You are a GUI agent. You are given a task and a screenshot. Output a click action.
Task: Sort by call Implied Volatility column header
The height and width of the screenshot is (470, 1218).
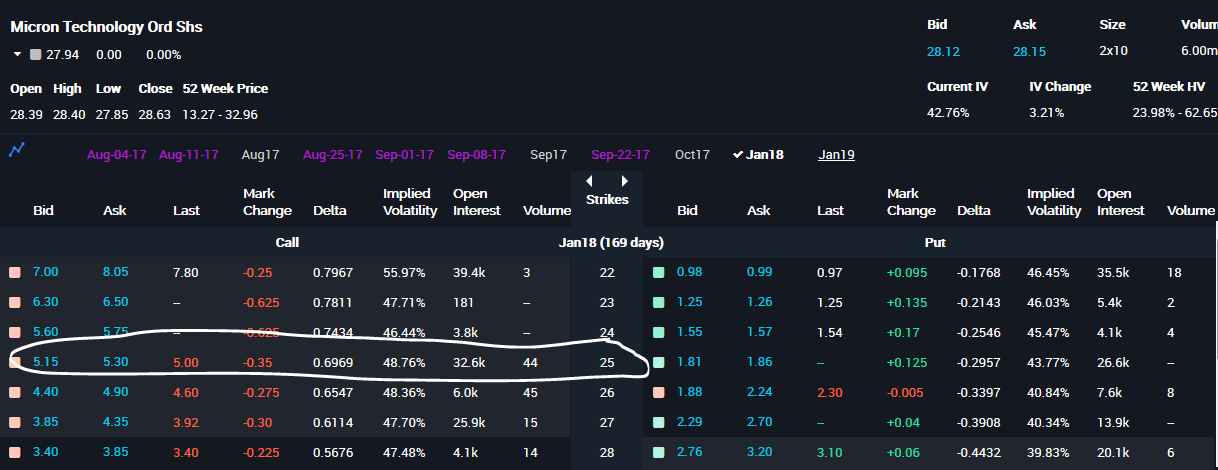pyautogui.click(x=410, y=202)
